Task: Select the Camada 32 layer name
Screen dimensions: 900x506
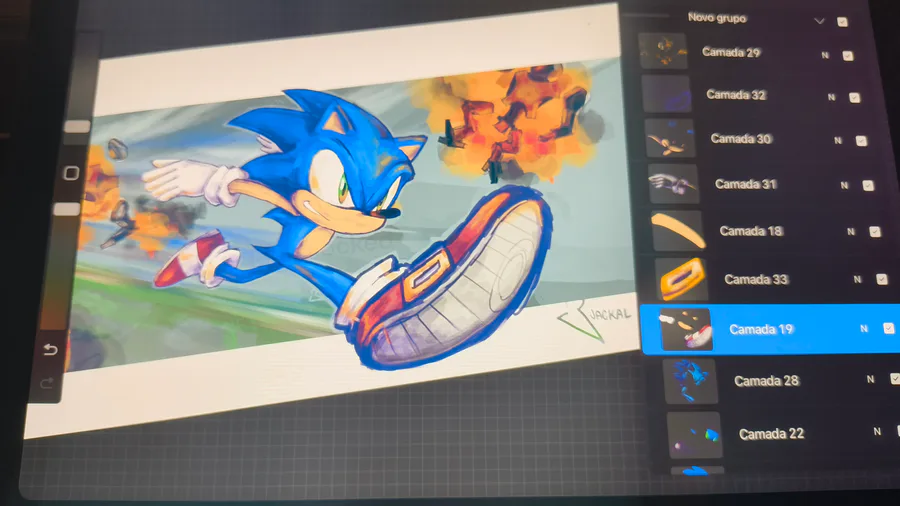Action: [736, 95]
